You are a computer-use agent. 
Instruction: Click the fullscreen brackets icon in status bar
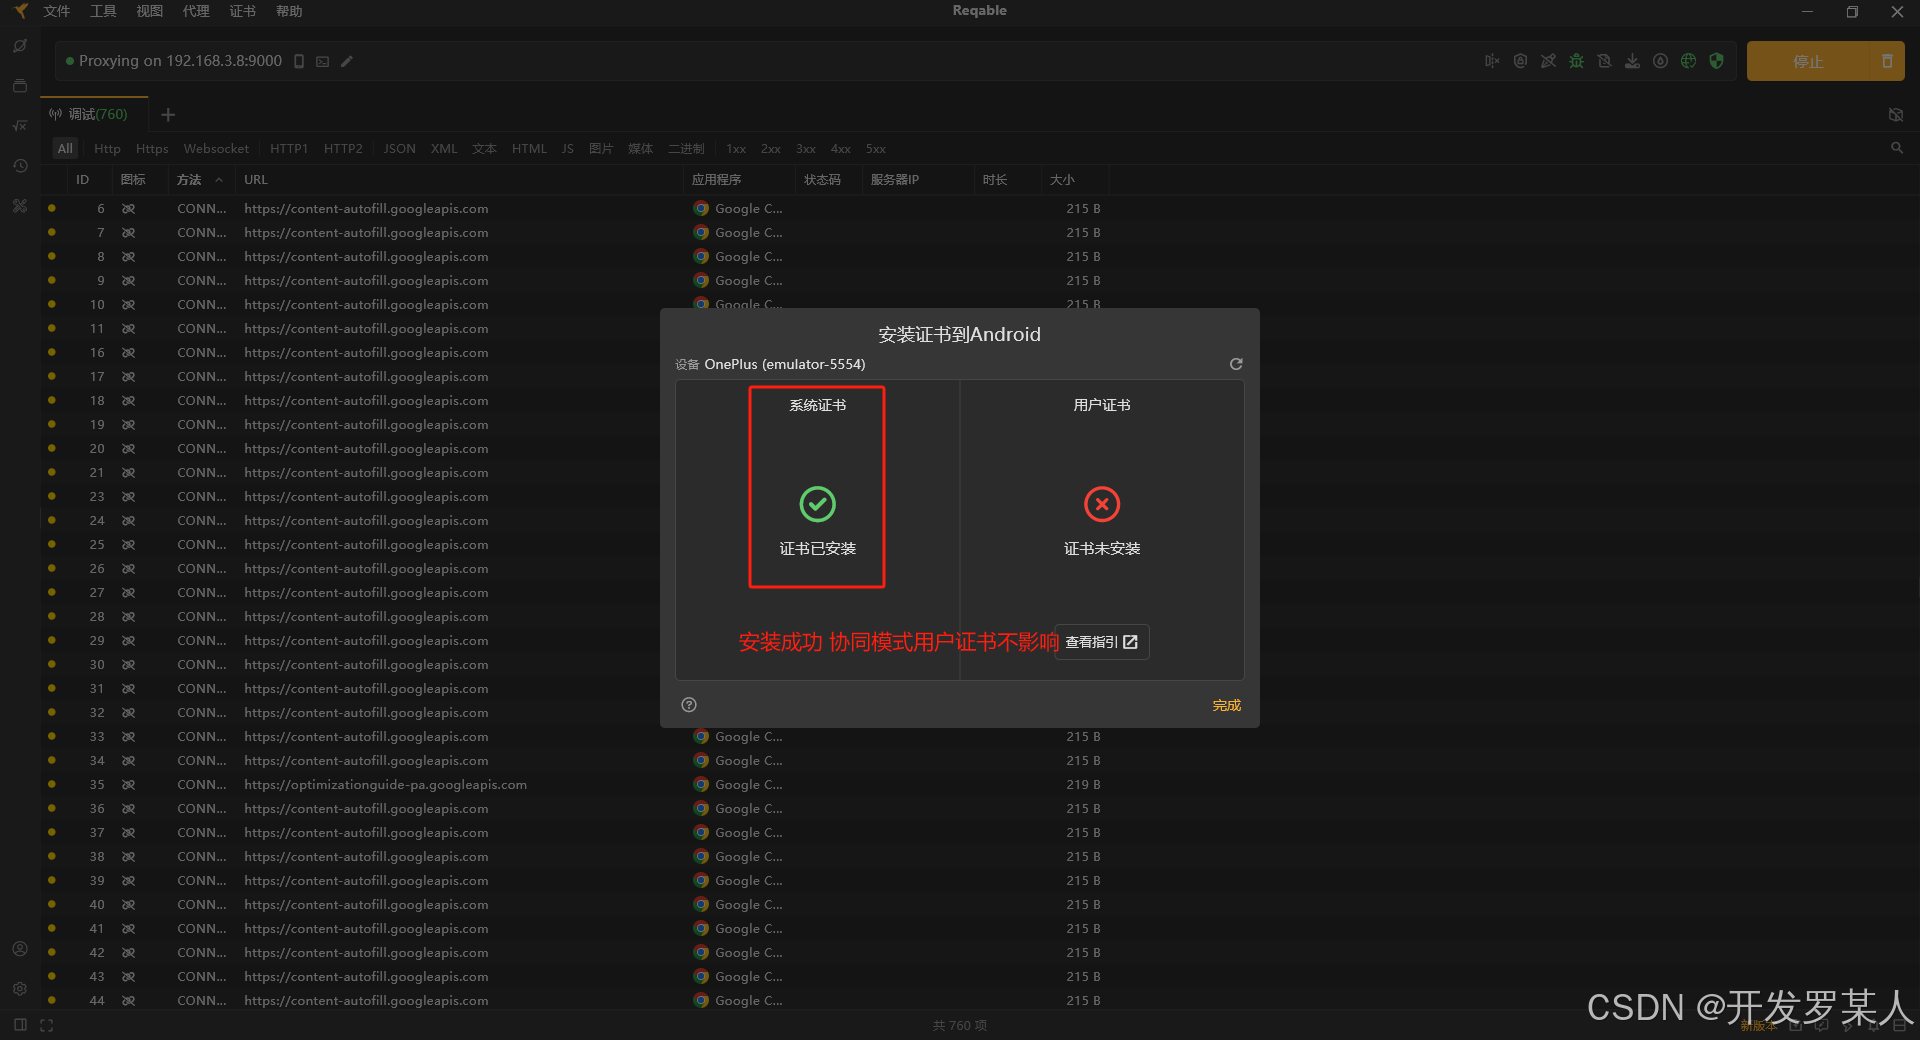46,1025
